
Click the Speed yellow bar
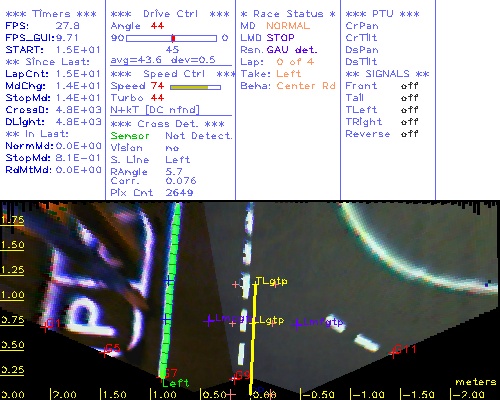tap(195, 87)
